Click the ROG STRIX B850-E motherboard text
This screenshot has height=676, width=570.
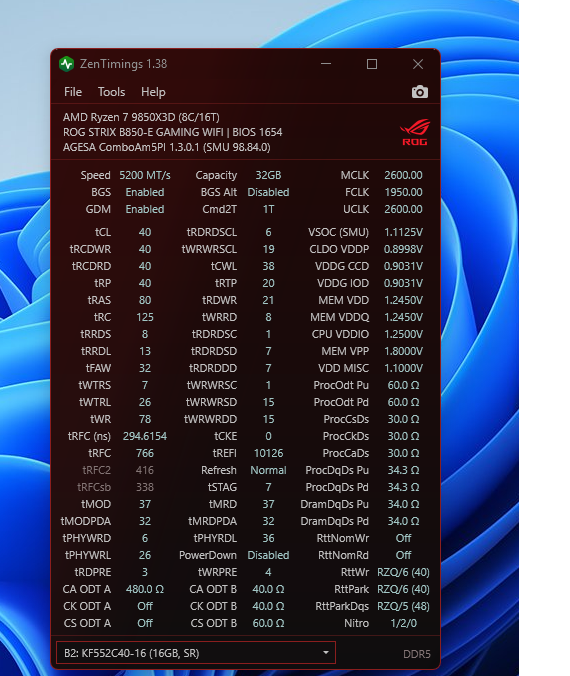172,132
